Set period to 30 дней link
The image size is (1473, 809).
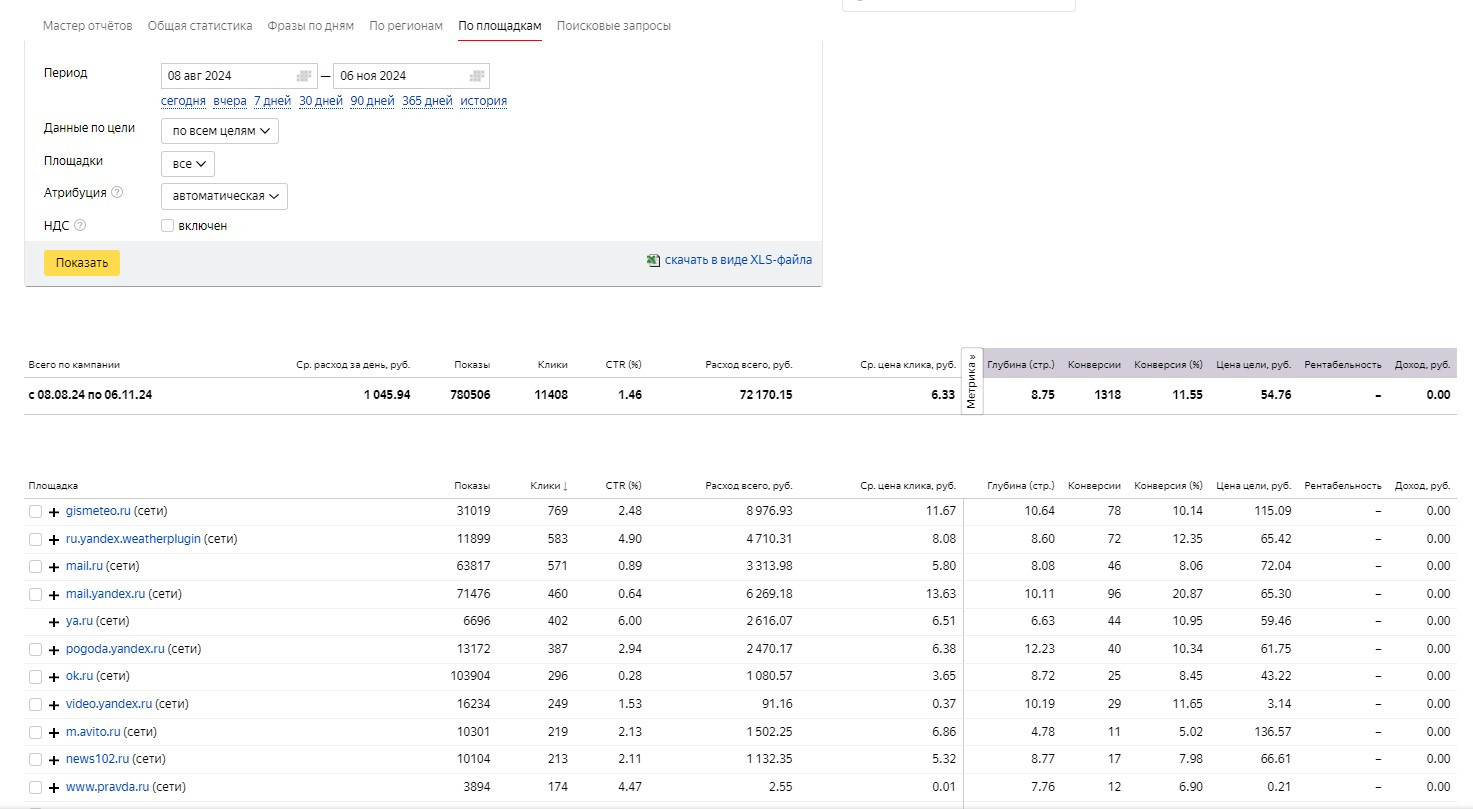pyautogui.click(x=320, y=101)
